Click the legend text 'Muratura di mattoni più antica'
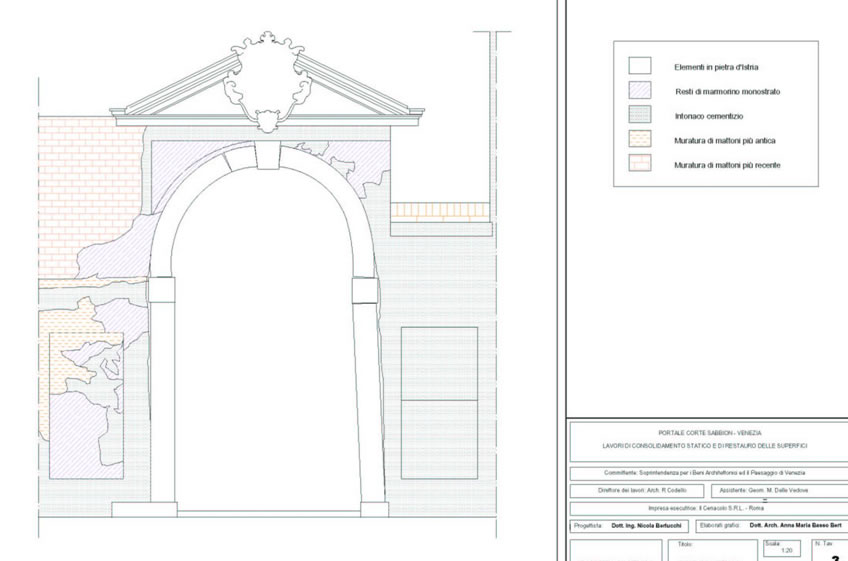The height and width of the screenshot is (561, 848). 725,141
